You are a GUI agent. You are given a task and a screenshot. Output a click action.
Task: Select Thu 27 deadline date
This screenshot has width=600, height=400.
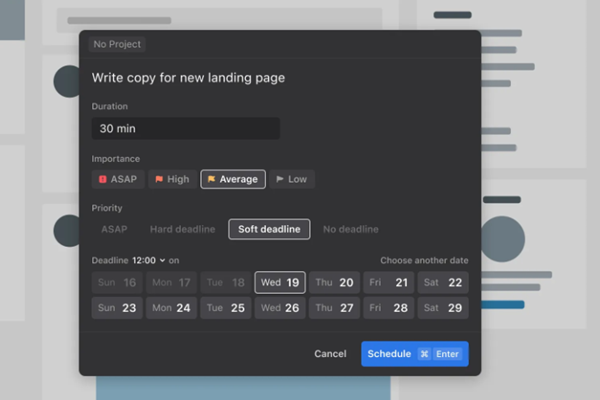(334, 308)
